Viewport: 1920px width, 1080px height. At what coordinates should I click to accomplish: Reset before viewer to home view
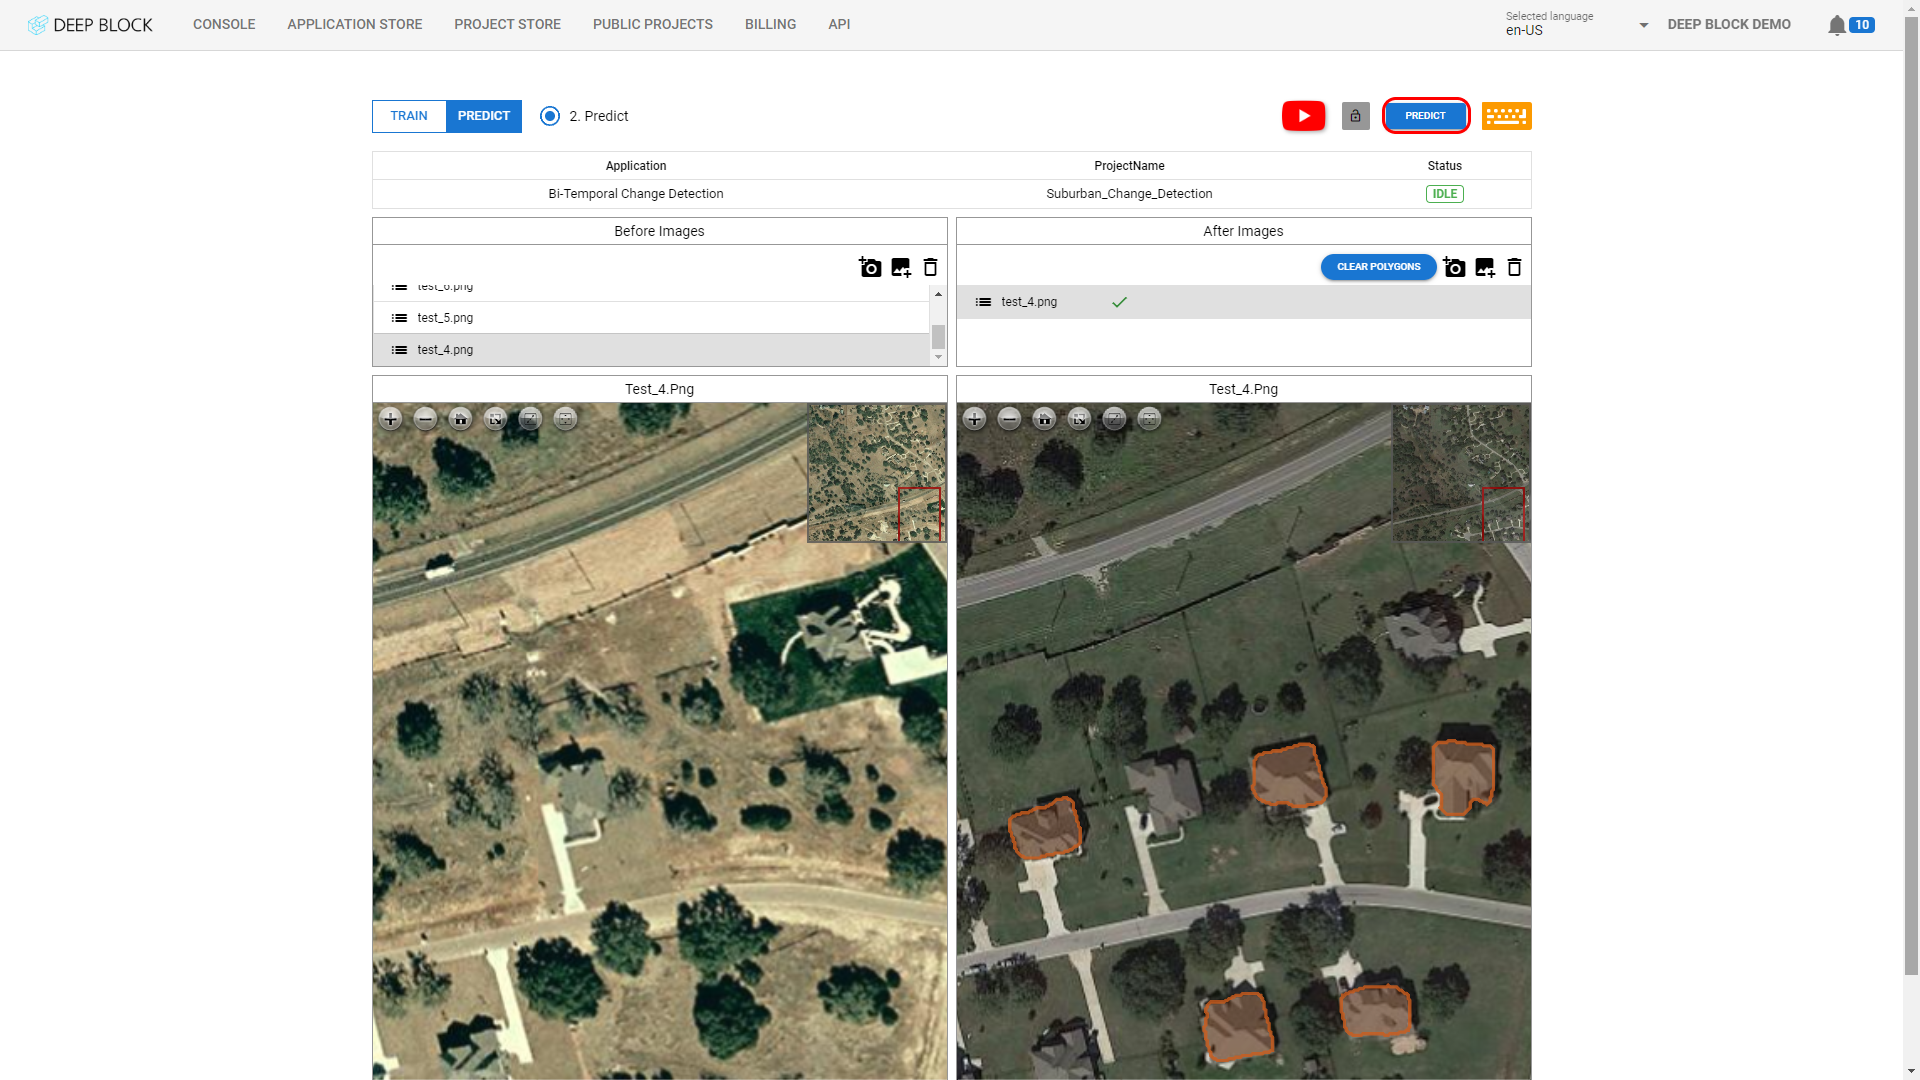[460, 419]
